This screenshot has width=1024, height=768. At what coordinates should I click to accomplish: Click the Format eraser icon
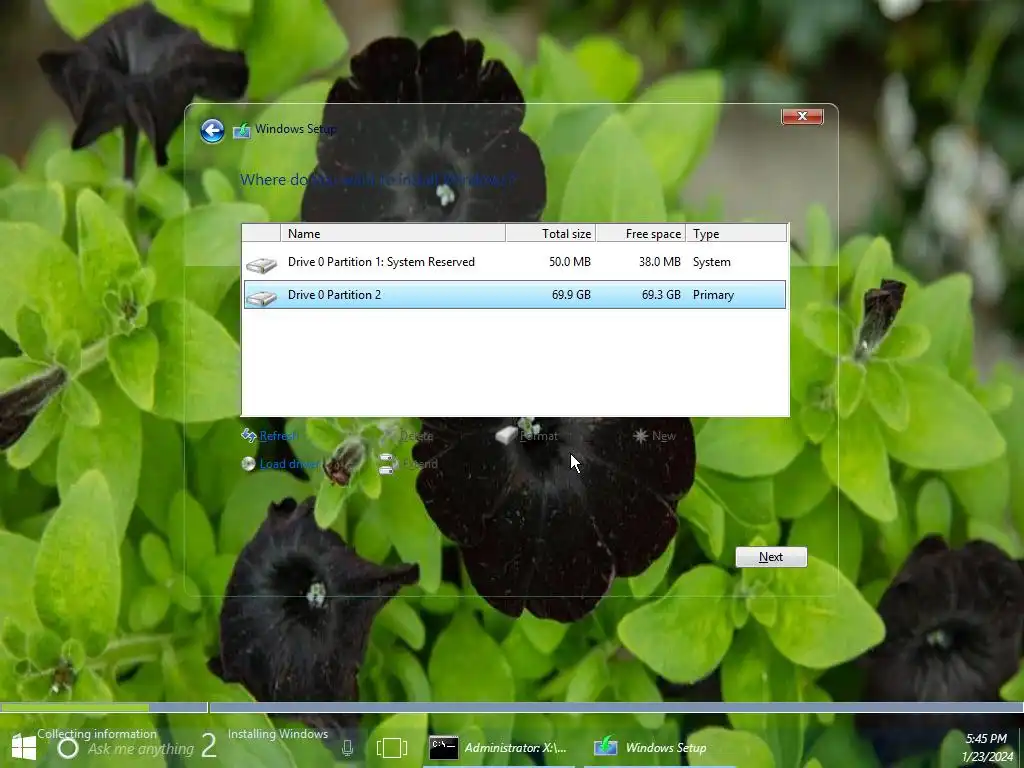tap(506, 435)
